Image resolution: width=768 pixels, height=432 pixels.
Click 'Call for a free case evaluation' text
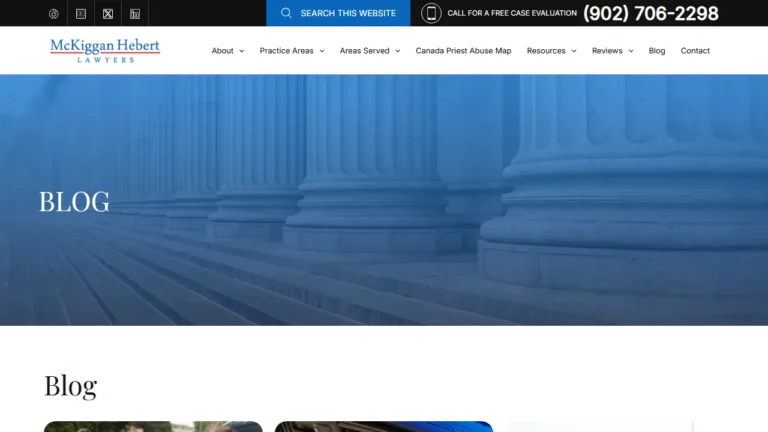(x=512, y=13)
